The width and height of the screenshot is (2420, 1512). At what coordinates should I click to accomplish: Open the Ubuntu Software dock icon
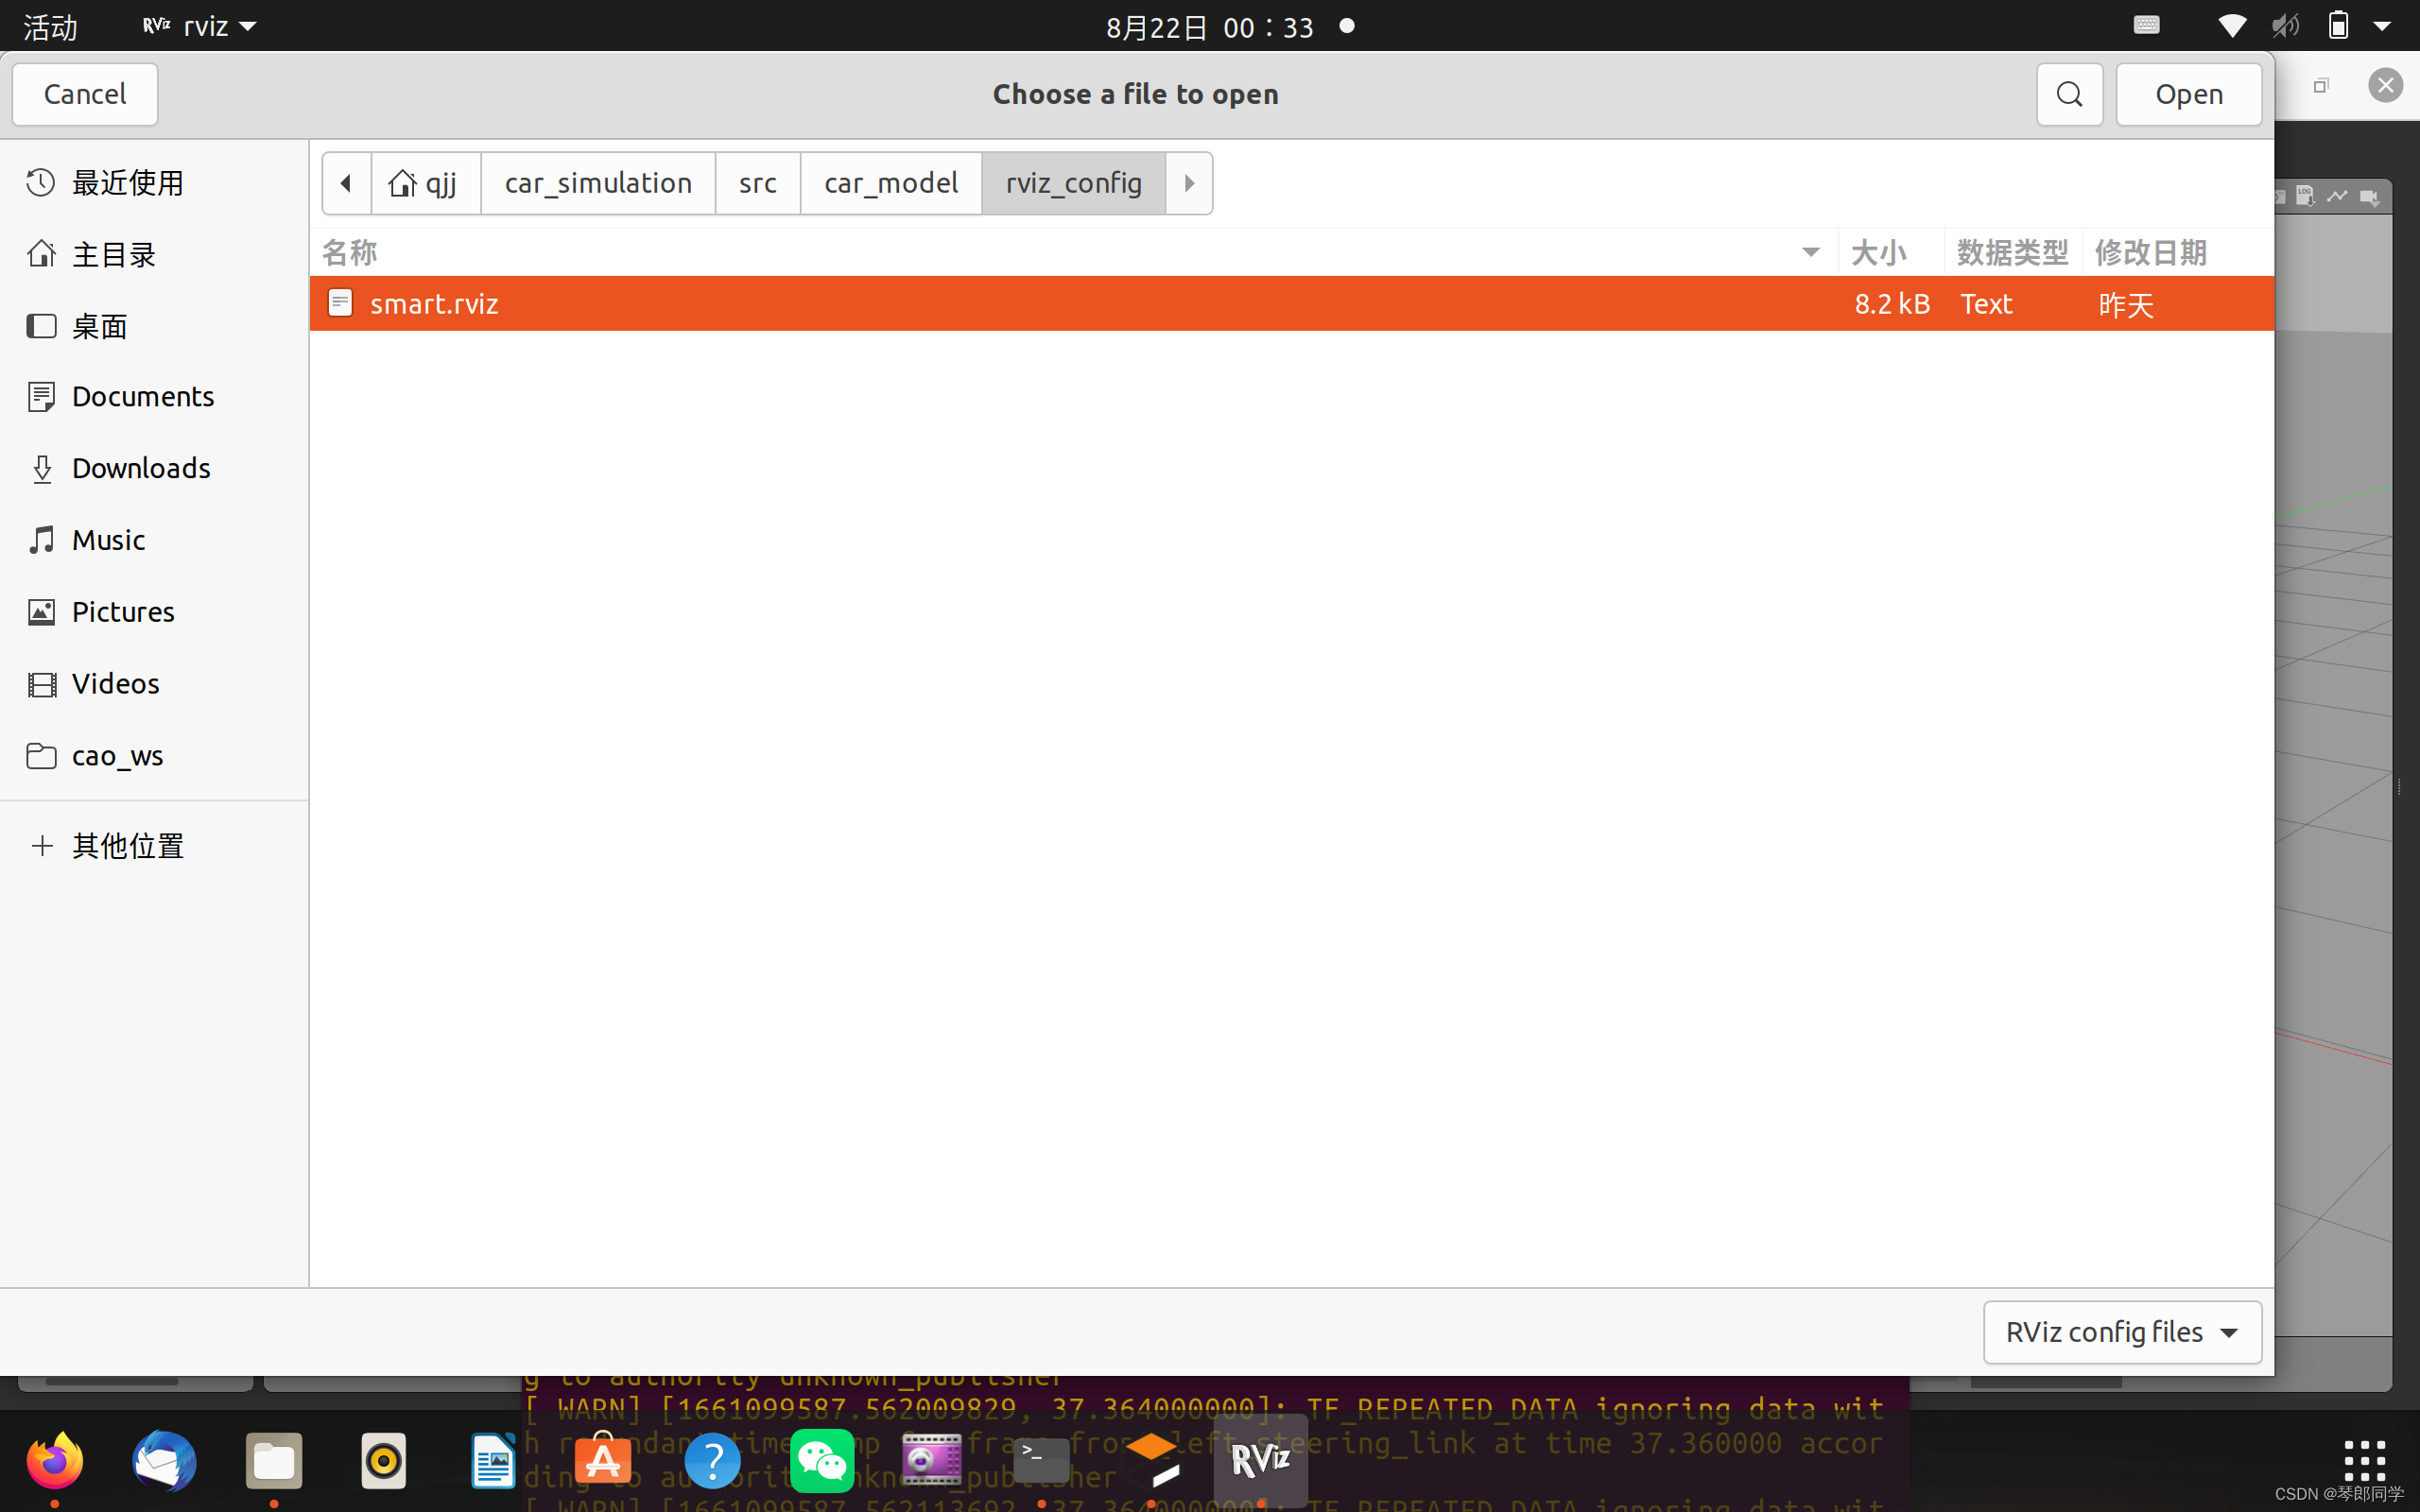[x=603, y=1461]
